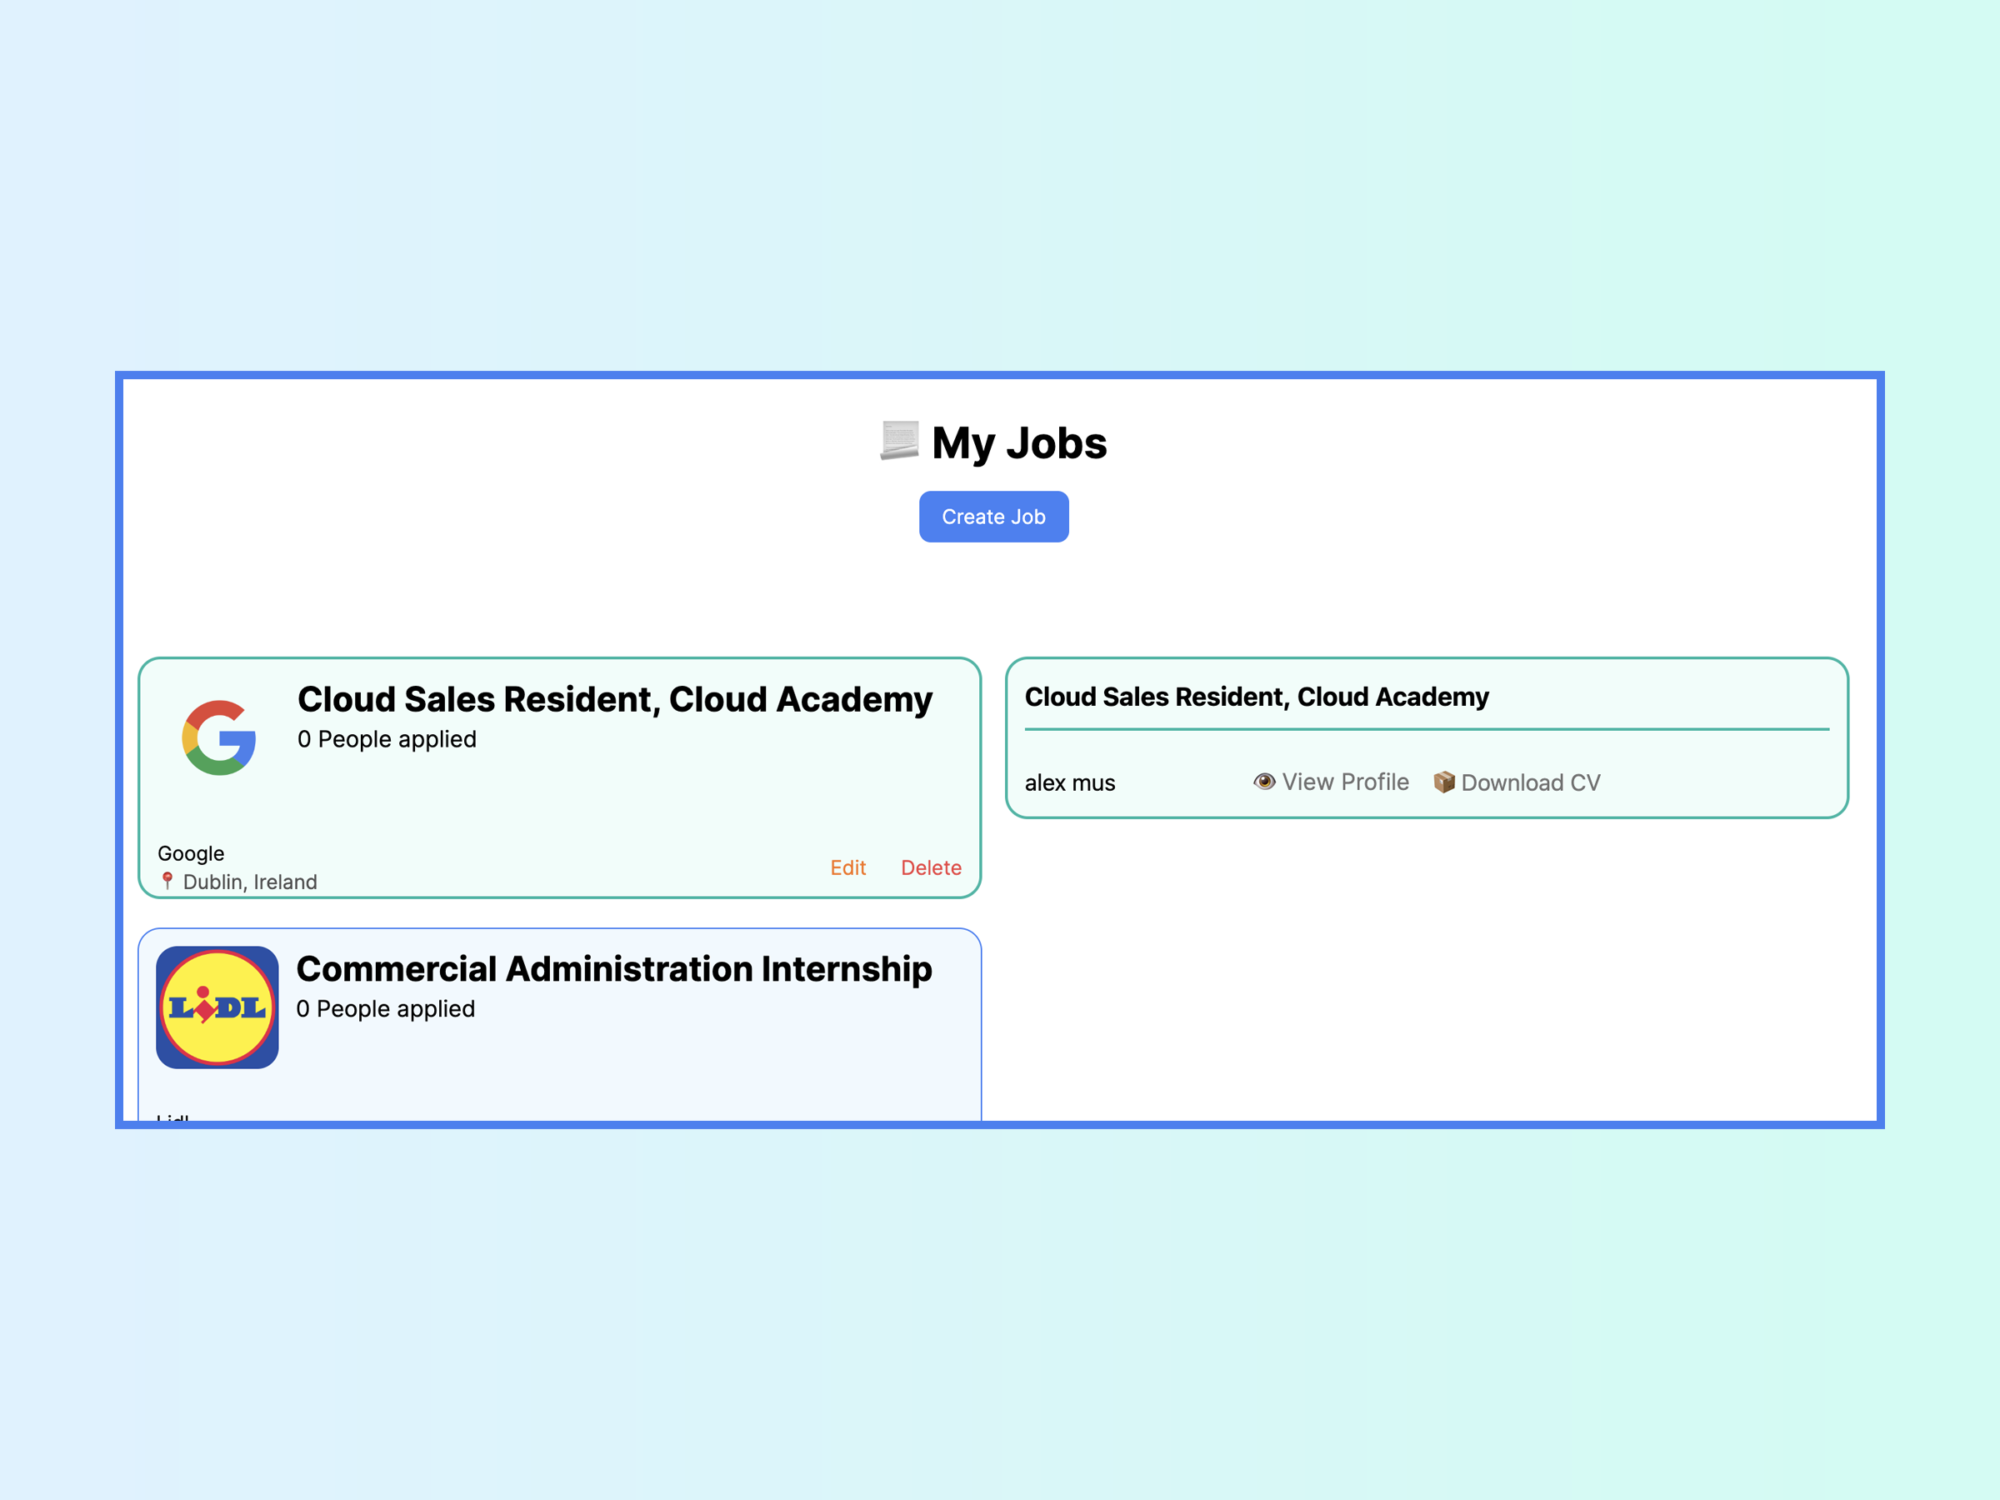The image size is (2000, 1500).
Task: Download CV of alex mus
Action: [x=1529, y=783]
